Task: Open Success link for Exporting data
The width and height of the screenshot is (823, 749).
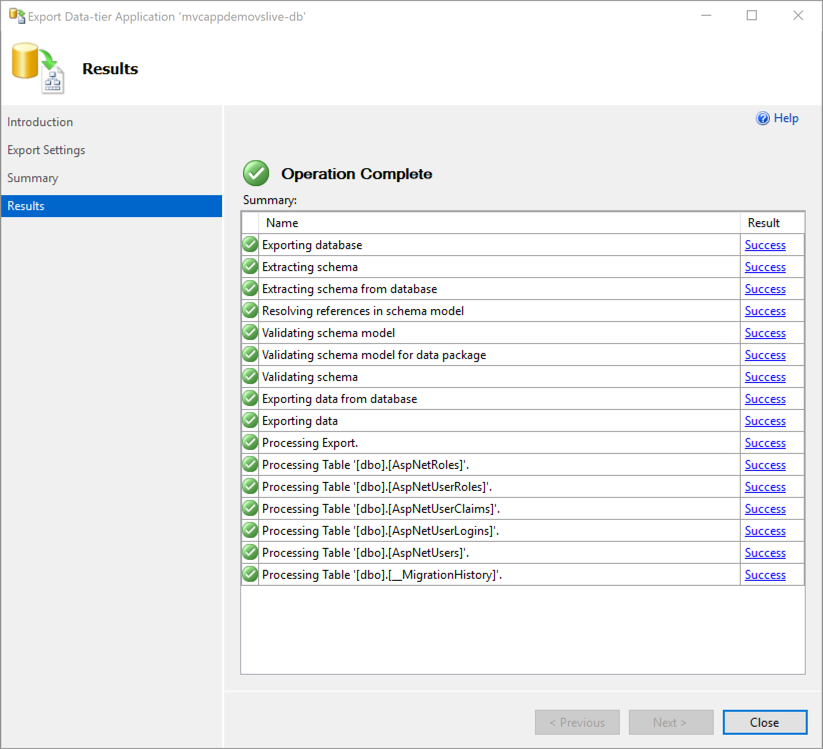Action: [765, 421]
